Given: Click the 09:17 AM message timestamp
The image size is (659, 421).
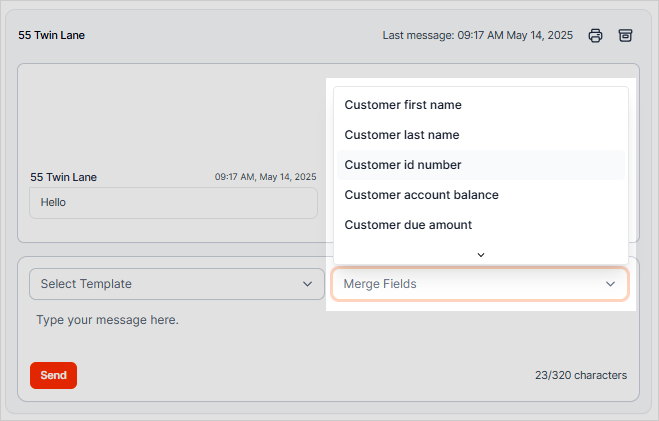Looking at the screenshot, I should pos(265,177).
